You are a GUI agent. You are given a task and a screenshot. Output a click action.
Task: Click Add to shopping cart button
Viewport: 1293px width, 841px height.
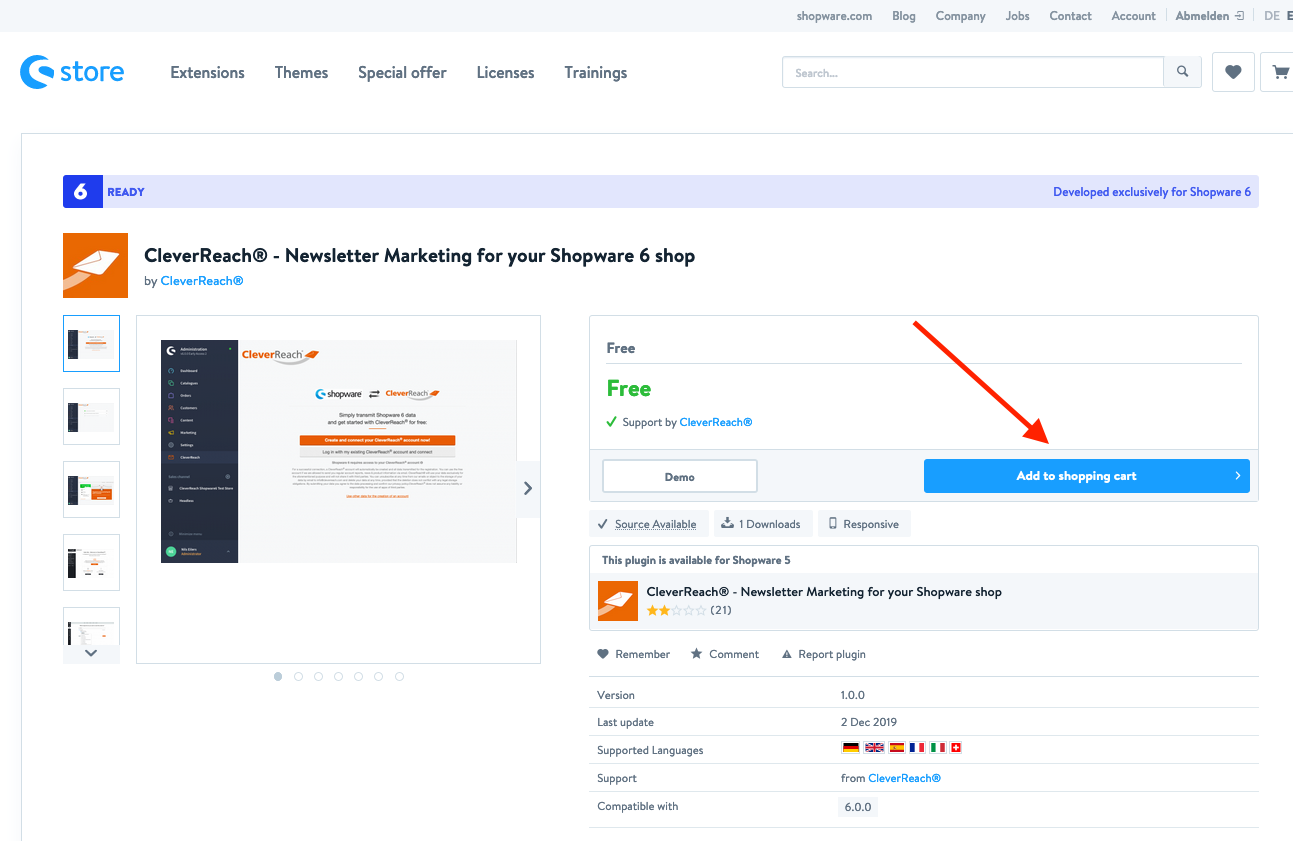point(1087,476)
